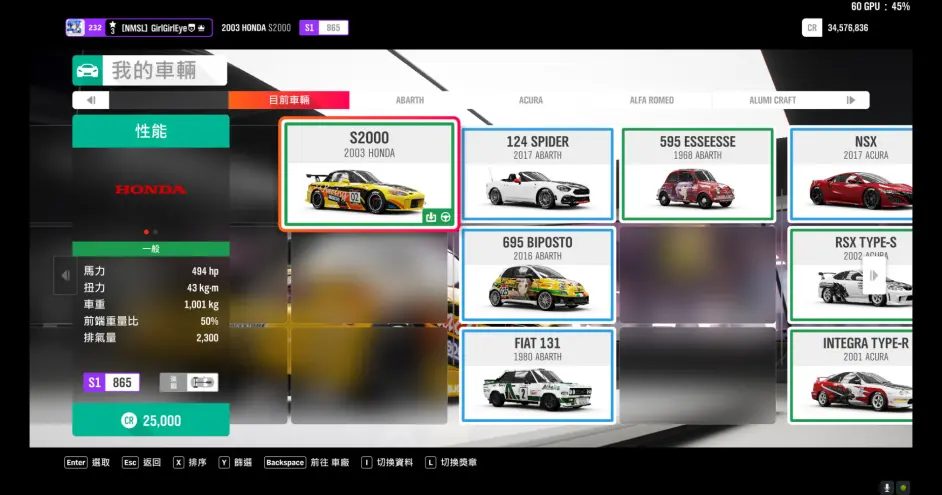
Task: Click the 25,000 CR price button
Action: (151, 420)
